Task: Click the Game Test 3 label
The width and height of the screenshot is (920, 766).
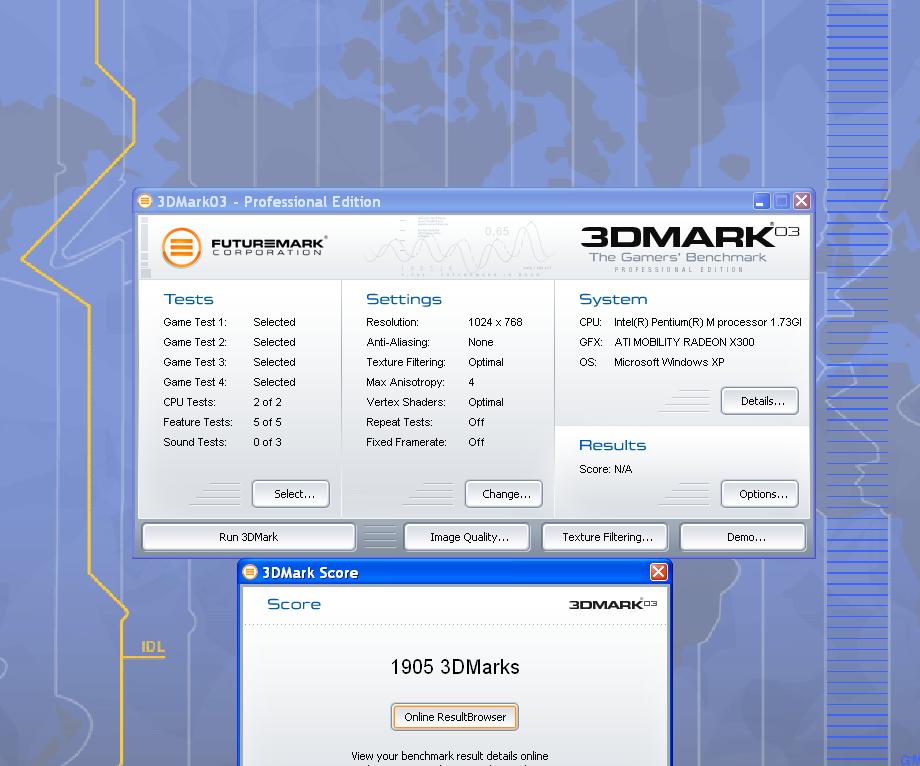Action: pyautogui.click(x=195, y=362)
